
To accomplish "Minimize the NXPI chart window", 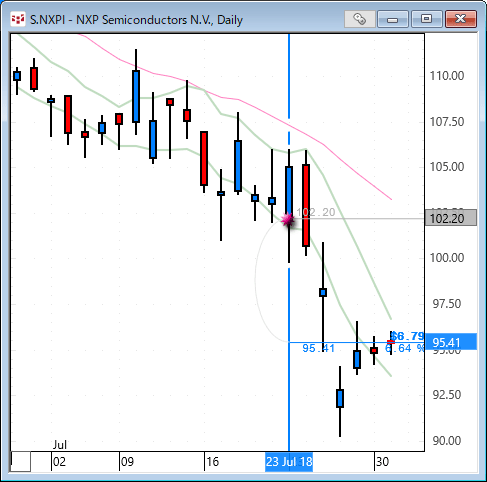I will pos(393,19).
